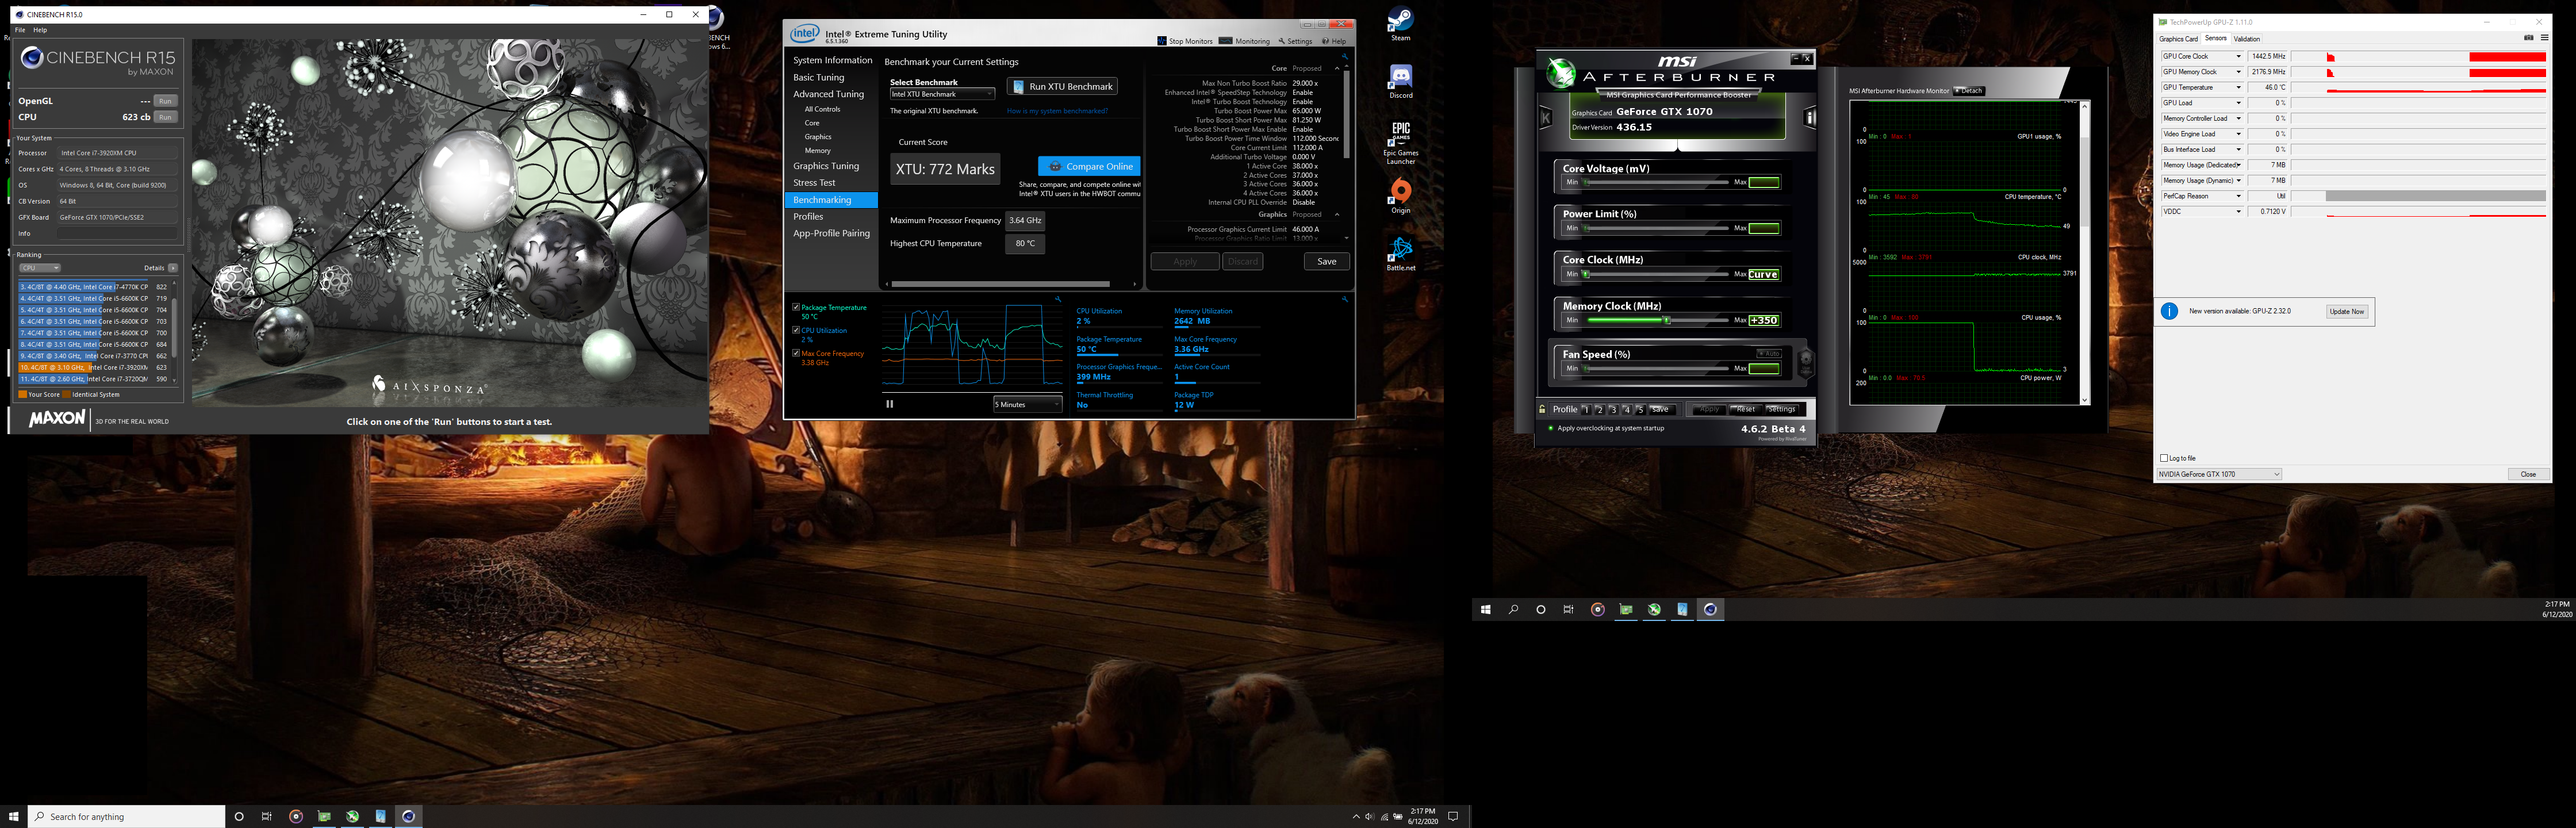
Task: Launch Battle.net from the desktop
Action: tap(1400, 252)
